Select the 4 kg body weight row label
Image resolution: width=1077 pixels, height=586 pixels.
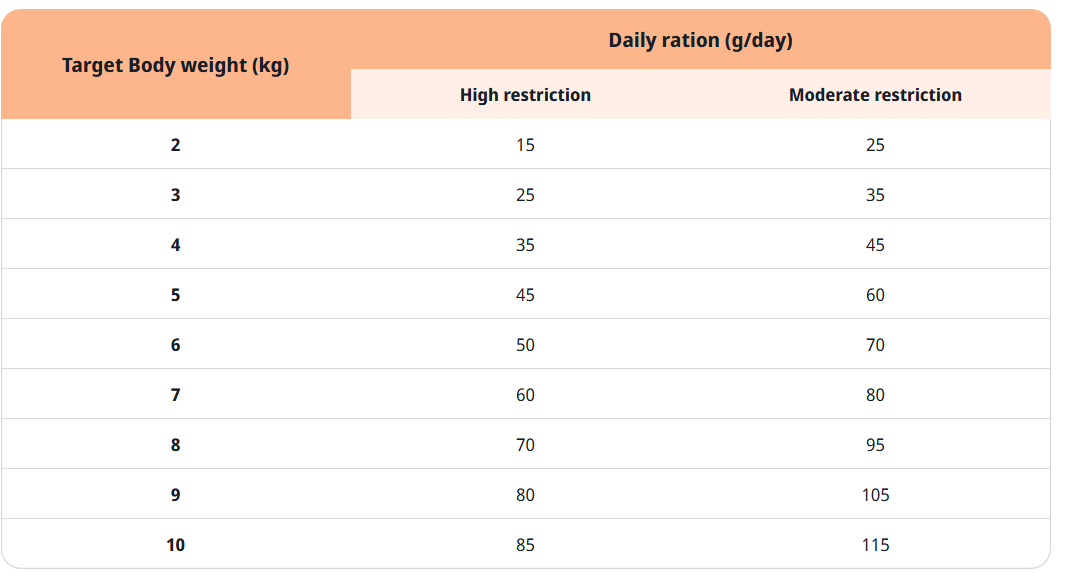click(x=176, y=245)
